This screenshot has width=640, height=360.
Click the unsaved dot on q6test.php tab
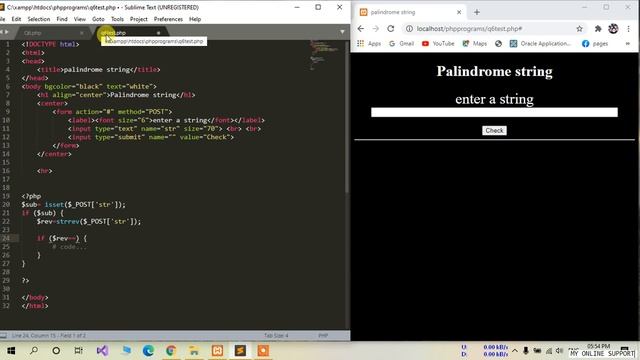(158, 33)
